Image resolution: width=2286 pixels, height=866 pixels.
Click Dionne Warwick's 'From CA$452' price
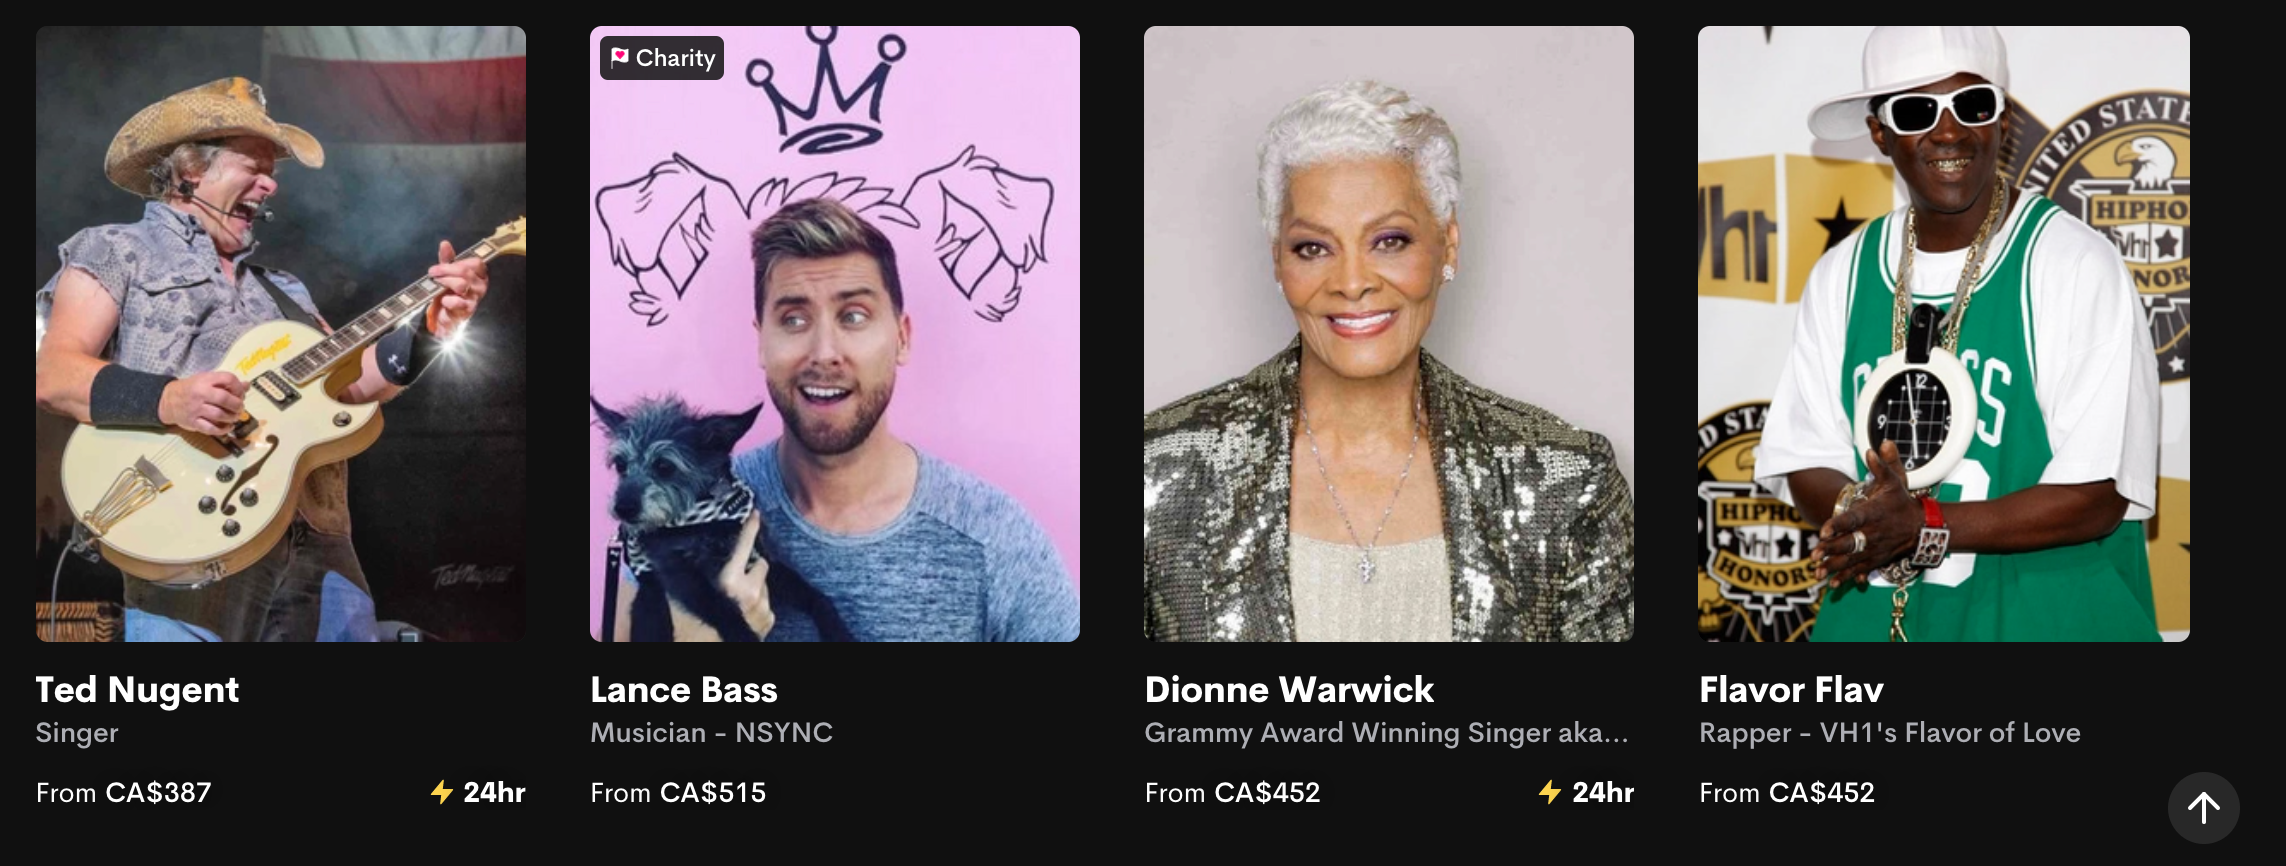click(x=1233, y=793)
